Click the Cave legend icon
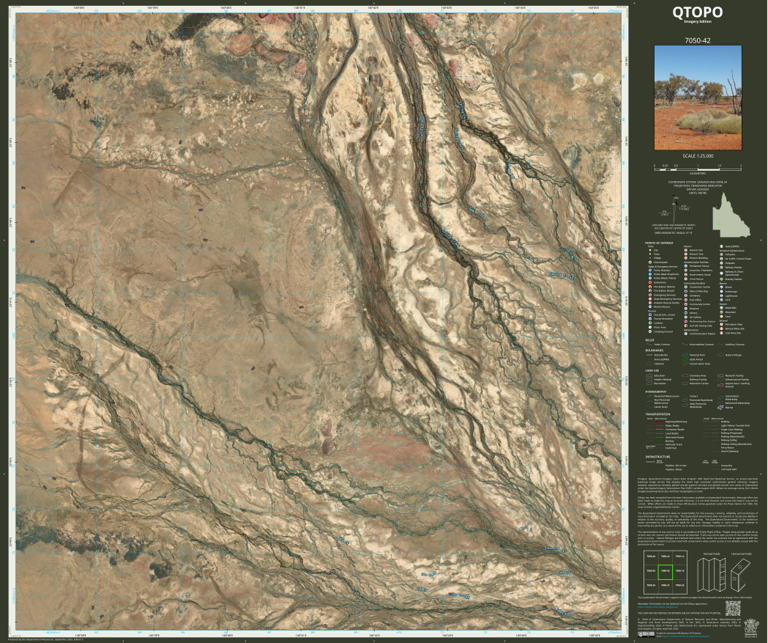768x643 pixels. (x=721, y=316)
